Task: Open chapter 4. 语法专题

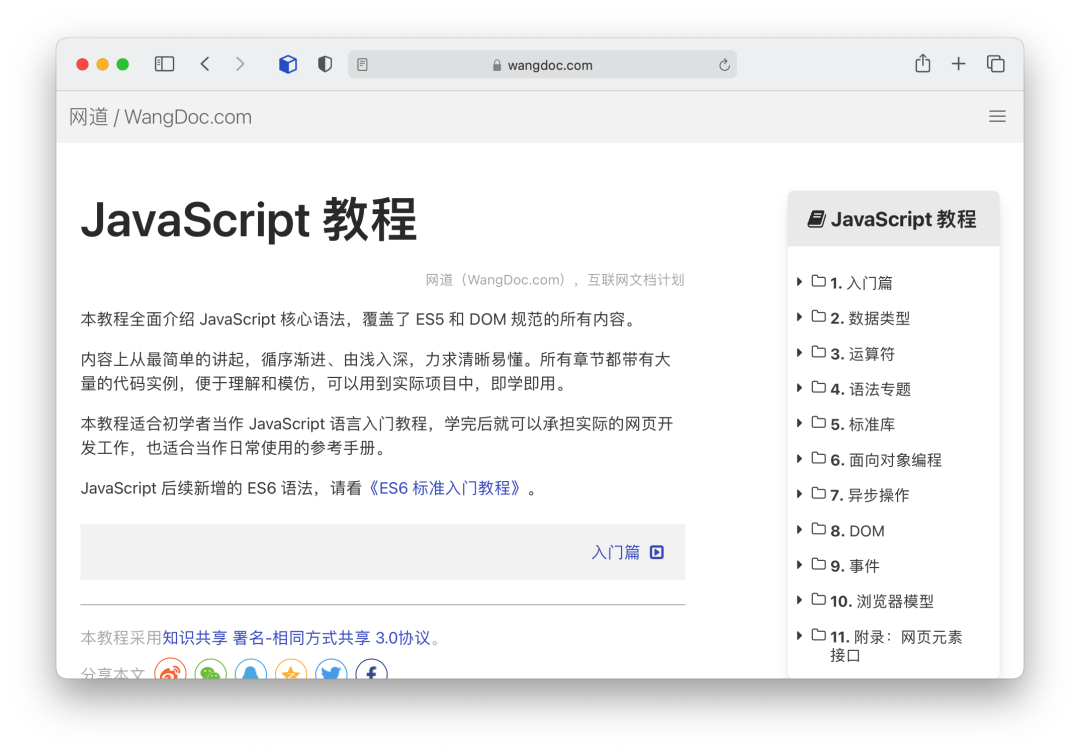Action: (871, 389)
